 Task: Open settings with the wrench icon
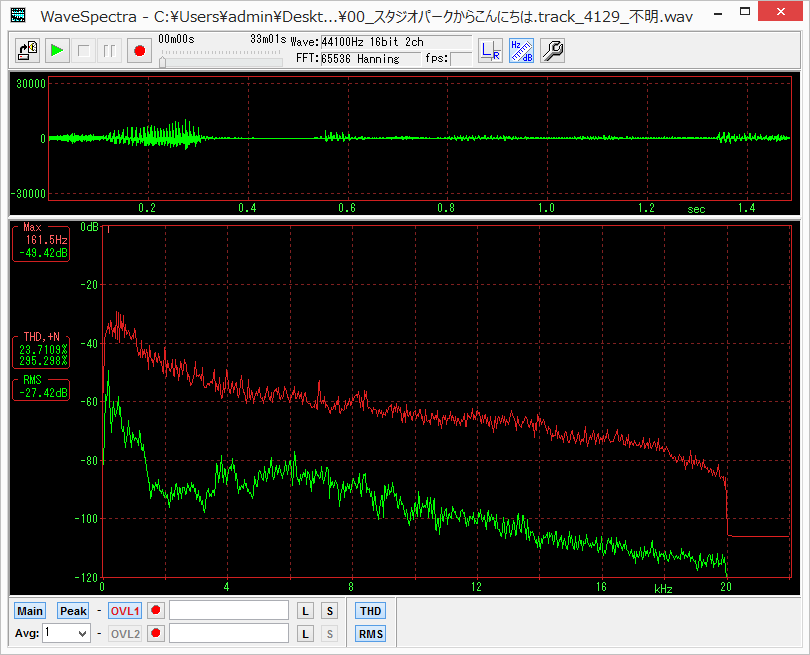(553, 50)
